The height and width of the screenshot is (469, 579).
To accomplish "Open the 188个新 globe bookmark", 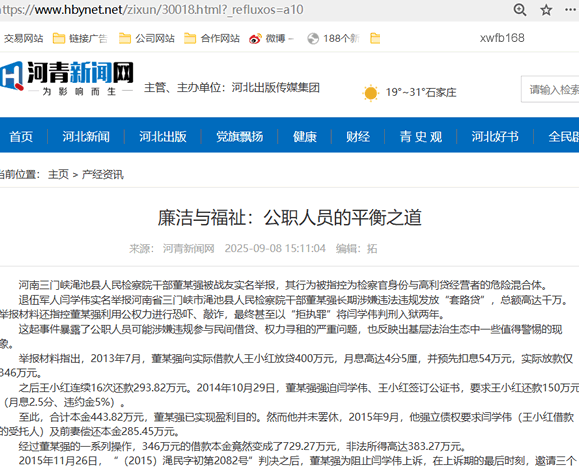I will 333,38.
